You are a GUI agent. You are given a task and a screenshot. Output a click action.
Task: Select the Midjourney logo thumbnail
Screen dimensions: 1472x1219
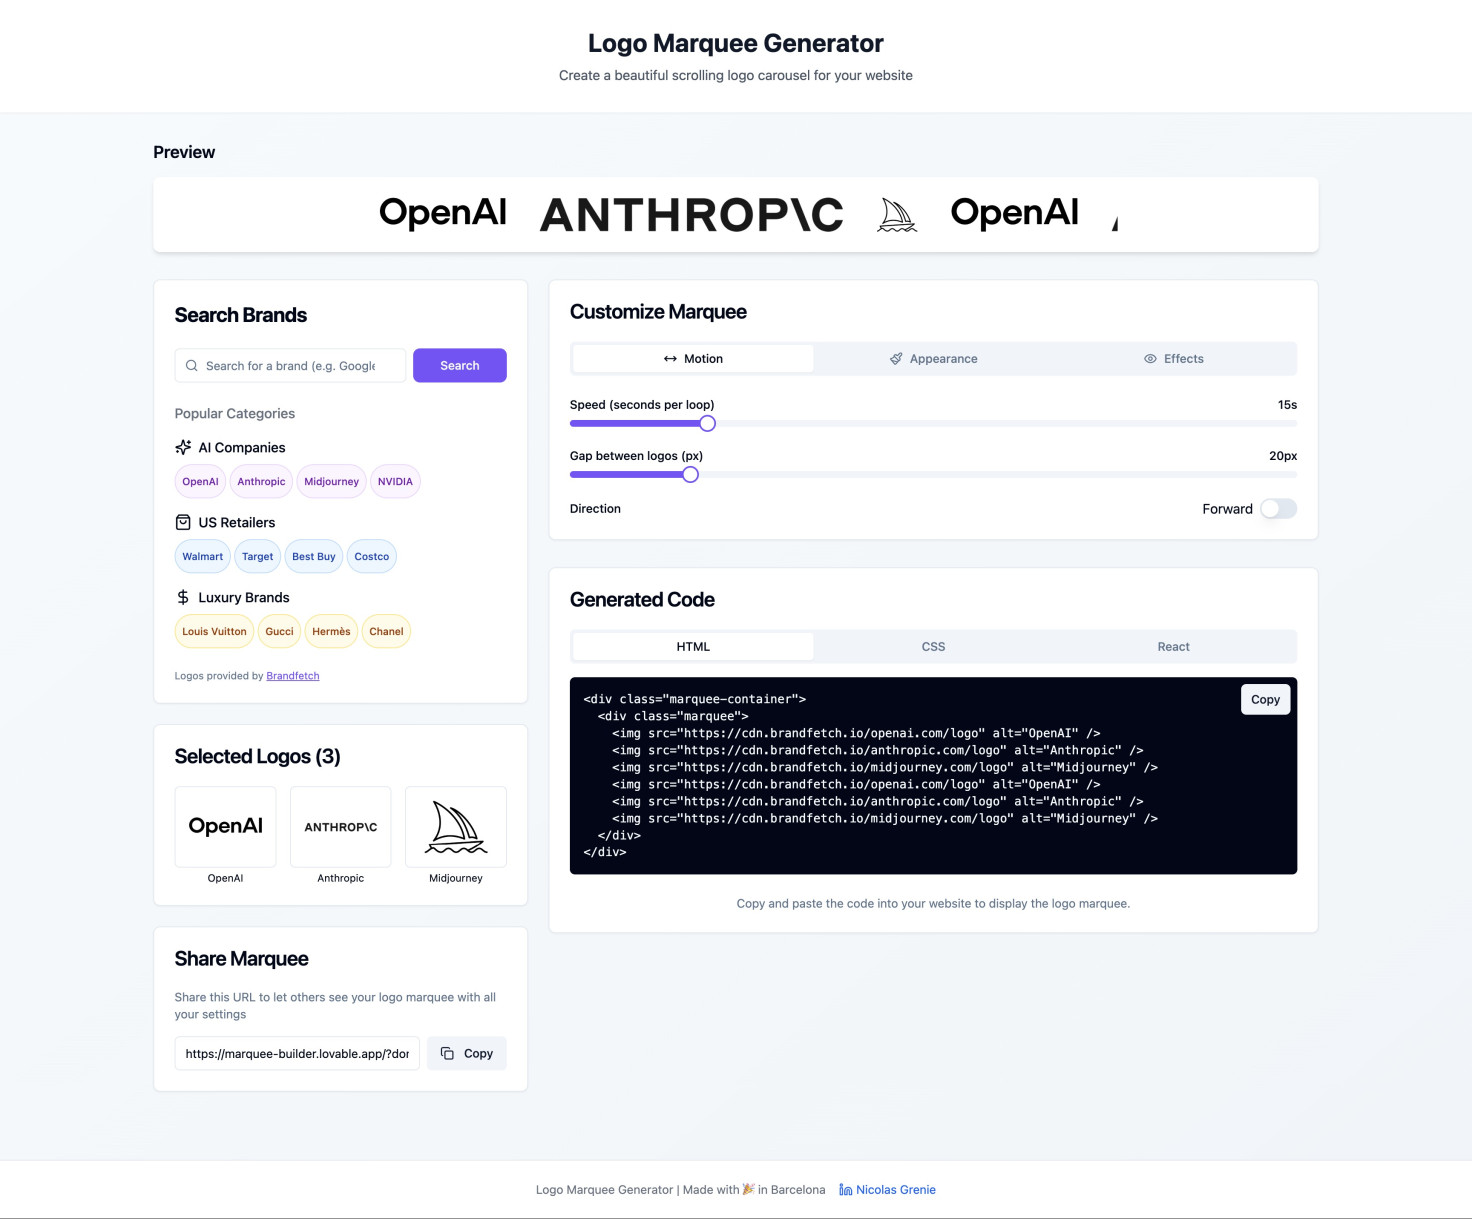[455, 827]
